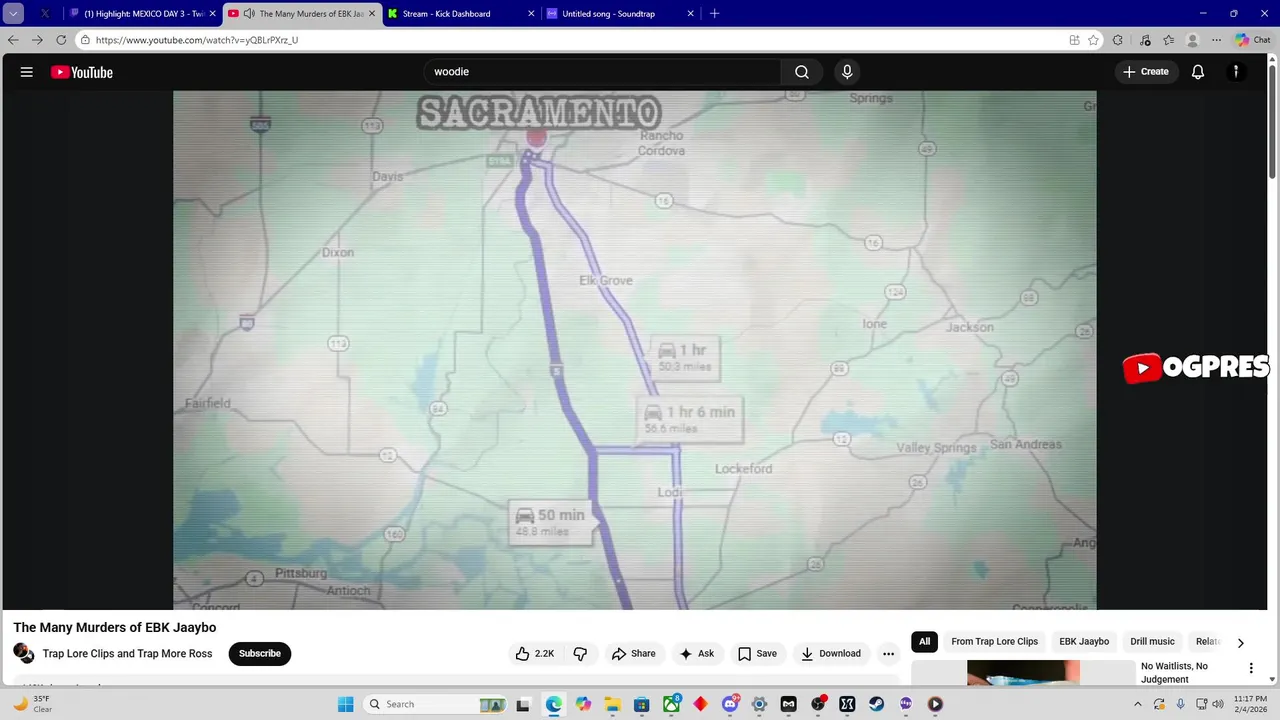Open the weather widget showing 35°F

32,704
